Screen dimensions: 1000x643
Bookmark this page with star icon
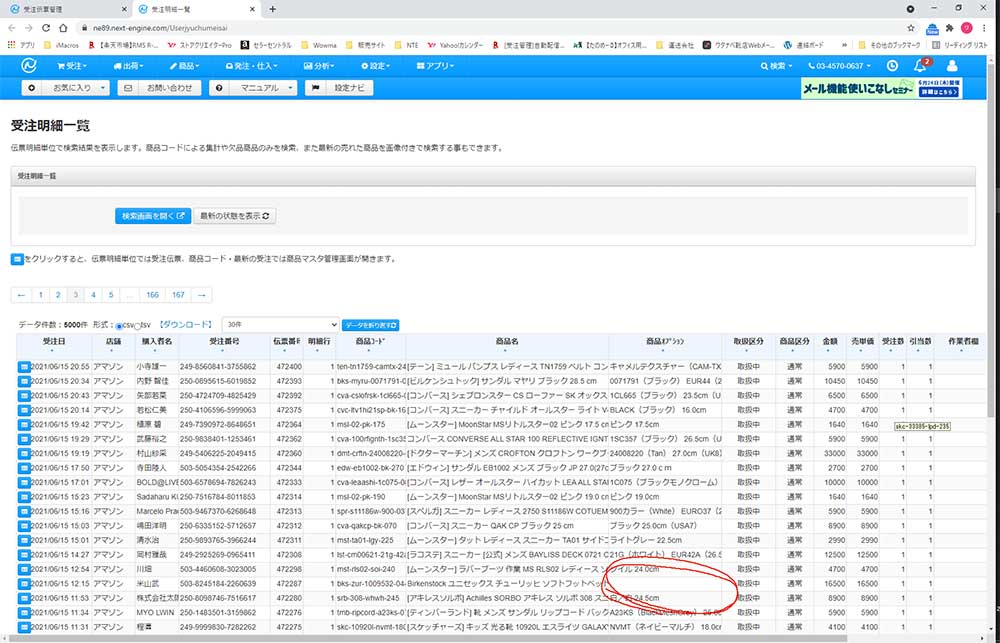[x=911, y=28]
